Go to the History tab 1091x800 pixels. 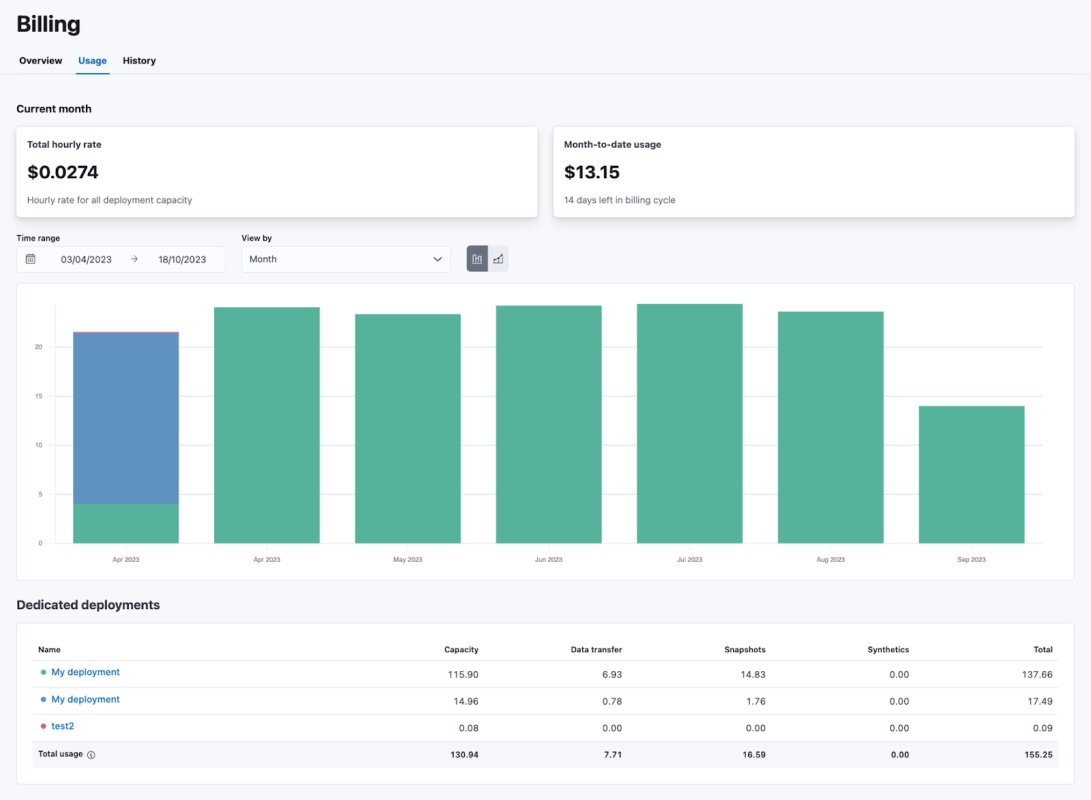click(x=139, y=61)
